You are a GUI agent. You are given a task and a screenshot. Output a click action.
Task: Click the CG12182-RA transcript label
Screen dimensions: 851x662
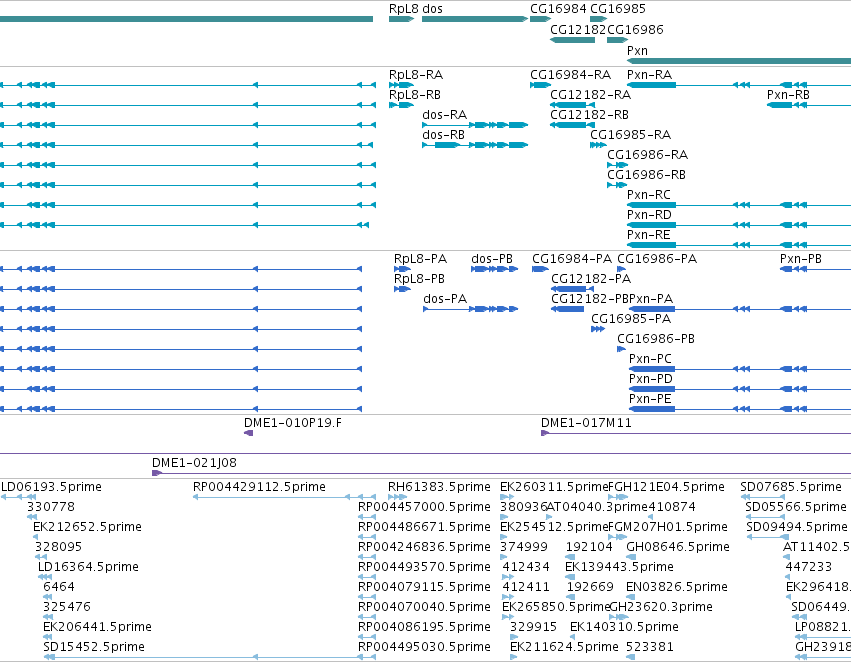[x=590, y=95]
